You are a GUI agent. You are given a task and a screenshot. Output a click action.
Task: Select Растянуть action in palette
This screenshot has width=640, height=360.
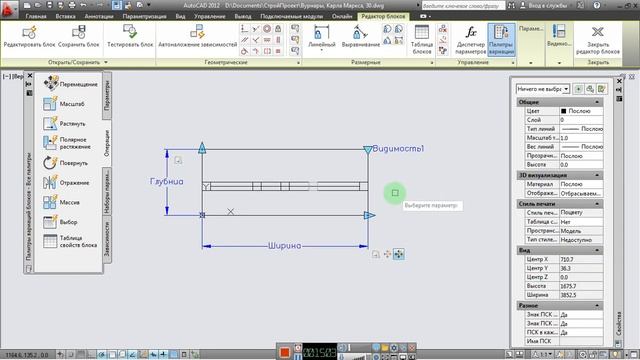point(64,123)
